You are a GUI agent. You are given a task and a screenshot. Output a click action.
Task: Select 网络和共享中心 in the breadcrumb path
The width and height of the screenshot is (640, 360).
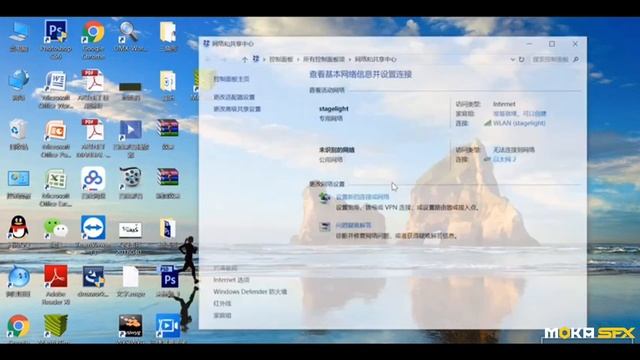point(376,59)
